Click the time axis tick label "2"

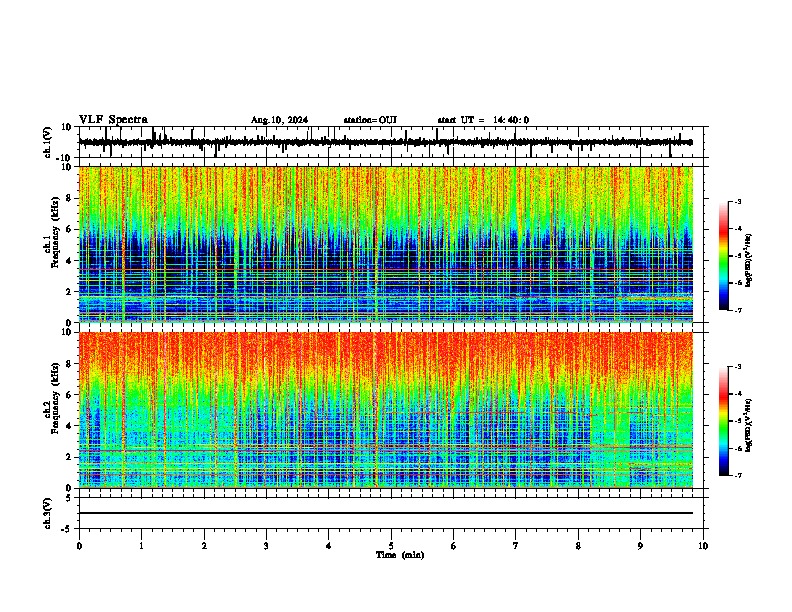click(x=204, y=546)
